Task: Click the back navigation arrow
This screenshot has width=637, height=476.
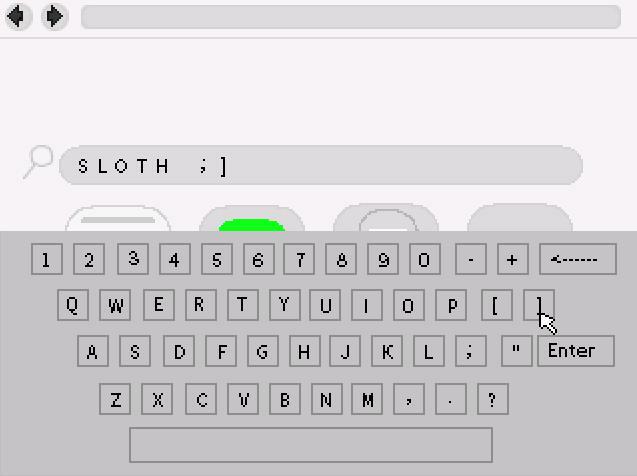Action: (x=18, y=17)
